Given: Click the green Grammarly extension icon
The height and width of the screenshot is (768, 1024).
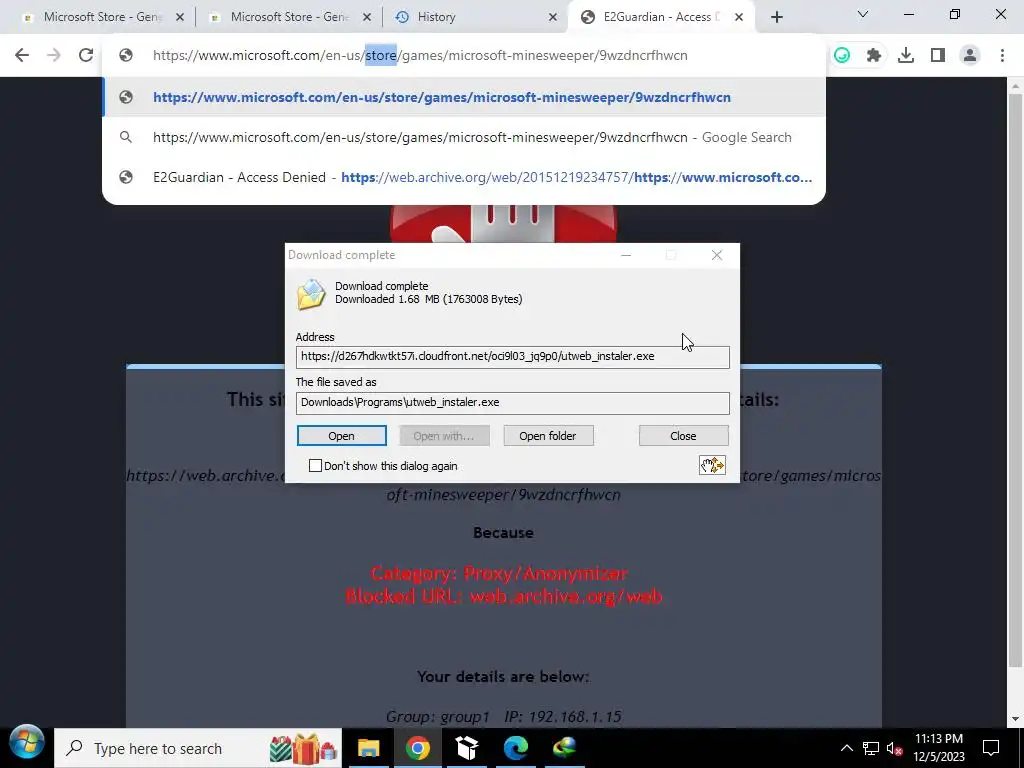Looking at the screenshot, I should point(842,56).
